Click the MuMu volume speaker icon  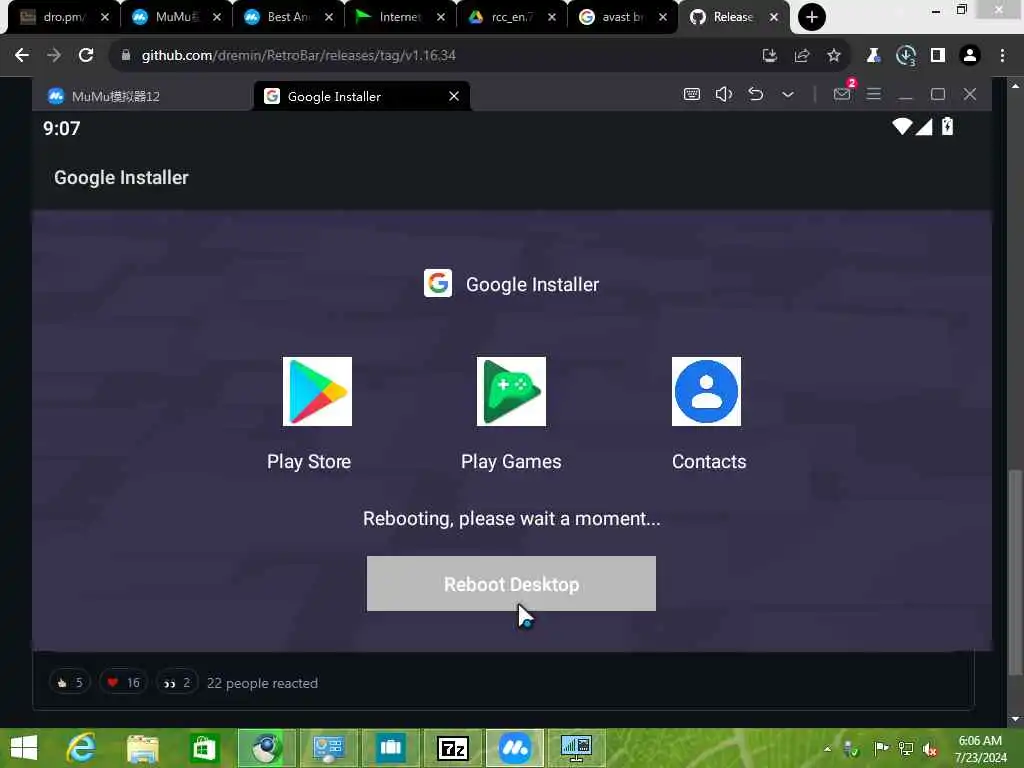(x=724, y=94)
